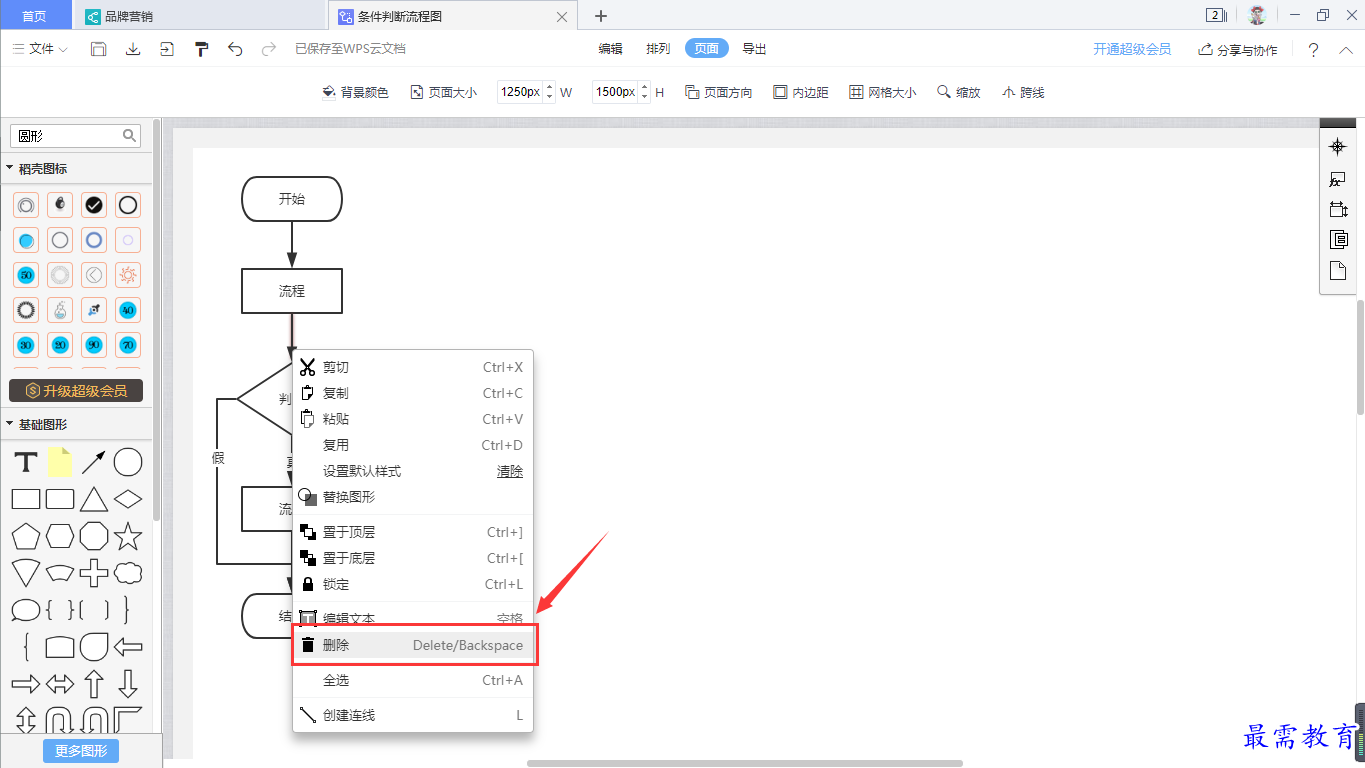1365x768 pixels.
Task: Choose 创建连线 from the context menu
Action: tap(413, 715)
